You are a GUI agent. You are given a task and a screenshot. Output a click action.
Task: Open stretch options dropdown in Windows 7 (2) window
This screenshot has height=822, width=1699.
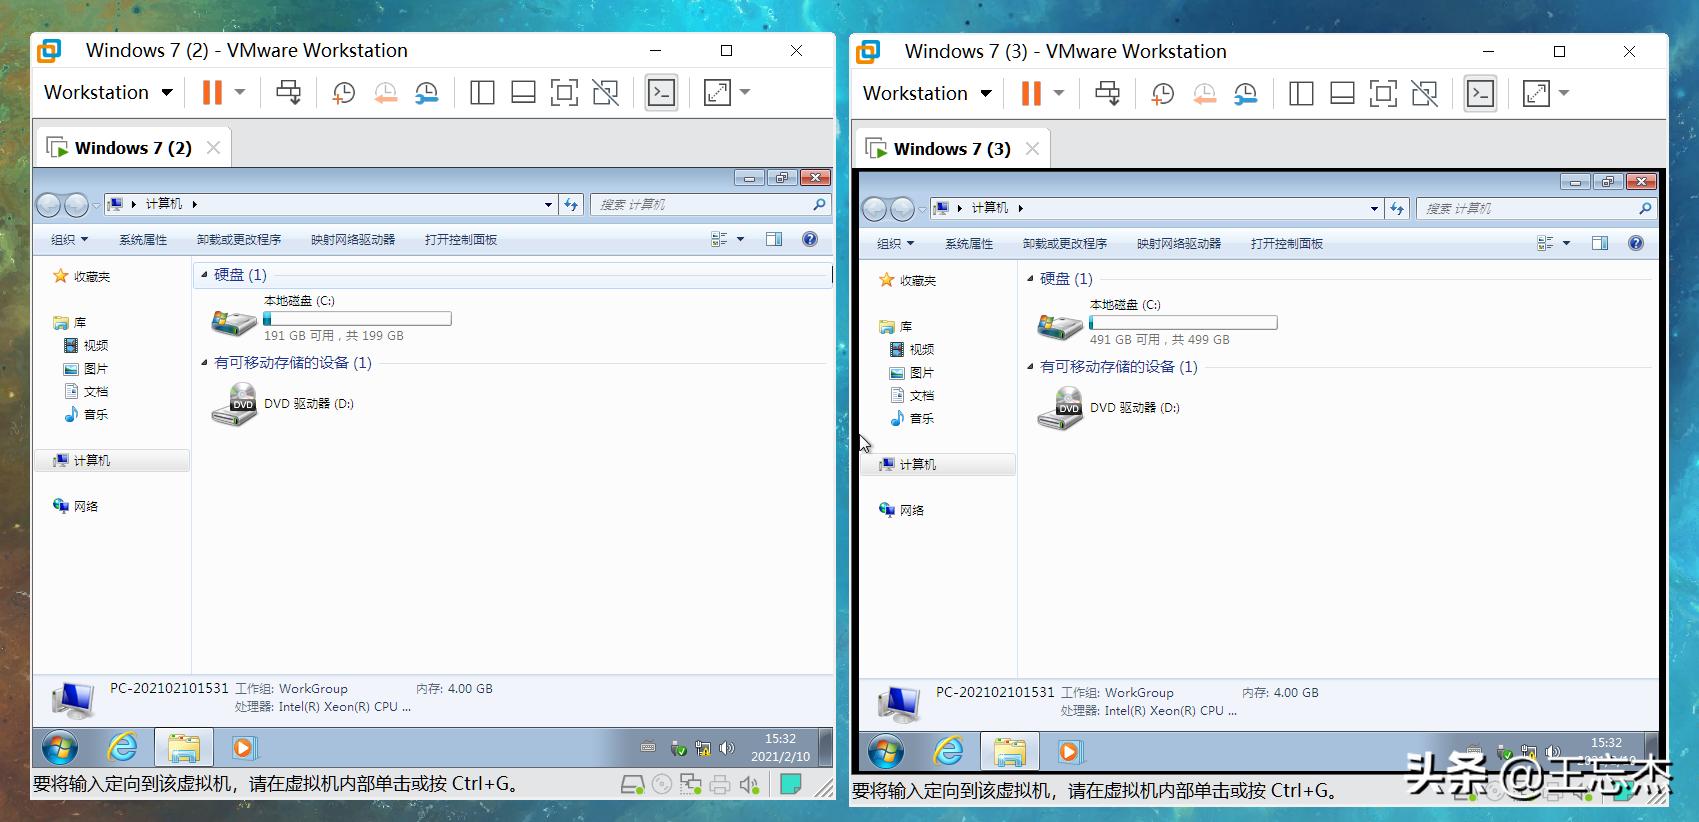(745, 93)
